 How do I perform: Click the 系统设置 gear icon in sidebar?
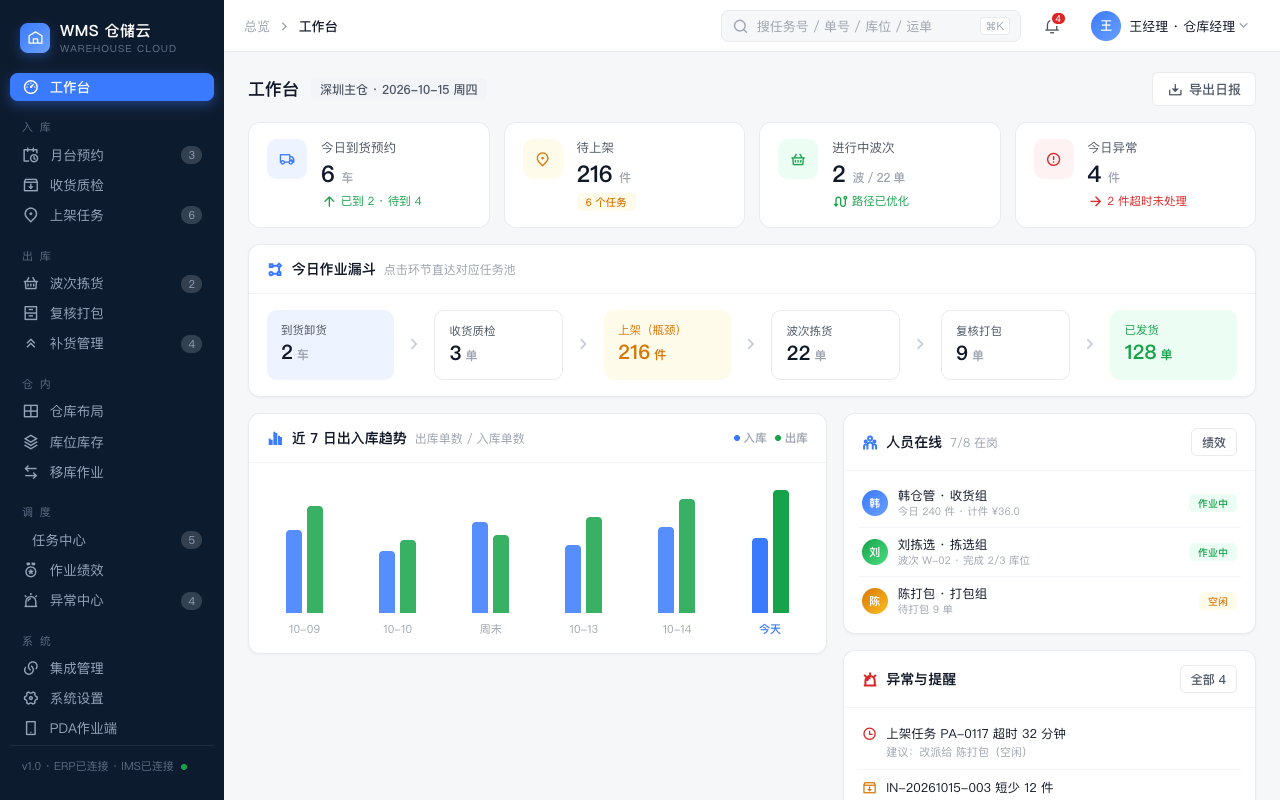click(31, 698)
